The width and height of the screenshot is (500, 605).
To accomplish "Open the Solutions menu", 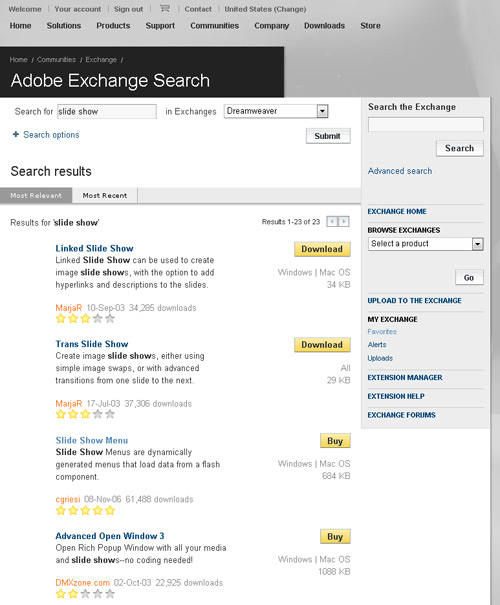I will click(x=64, y=25).
